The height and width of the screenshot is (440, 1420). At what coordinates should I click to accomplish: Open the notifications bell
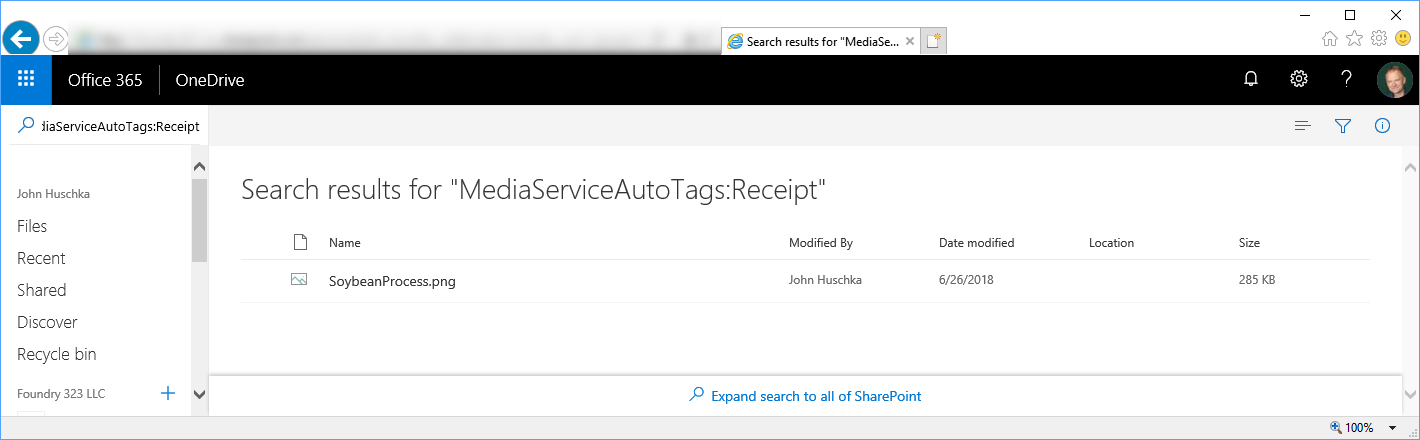pyautogui.click(x=1250, y=79)
